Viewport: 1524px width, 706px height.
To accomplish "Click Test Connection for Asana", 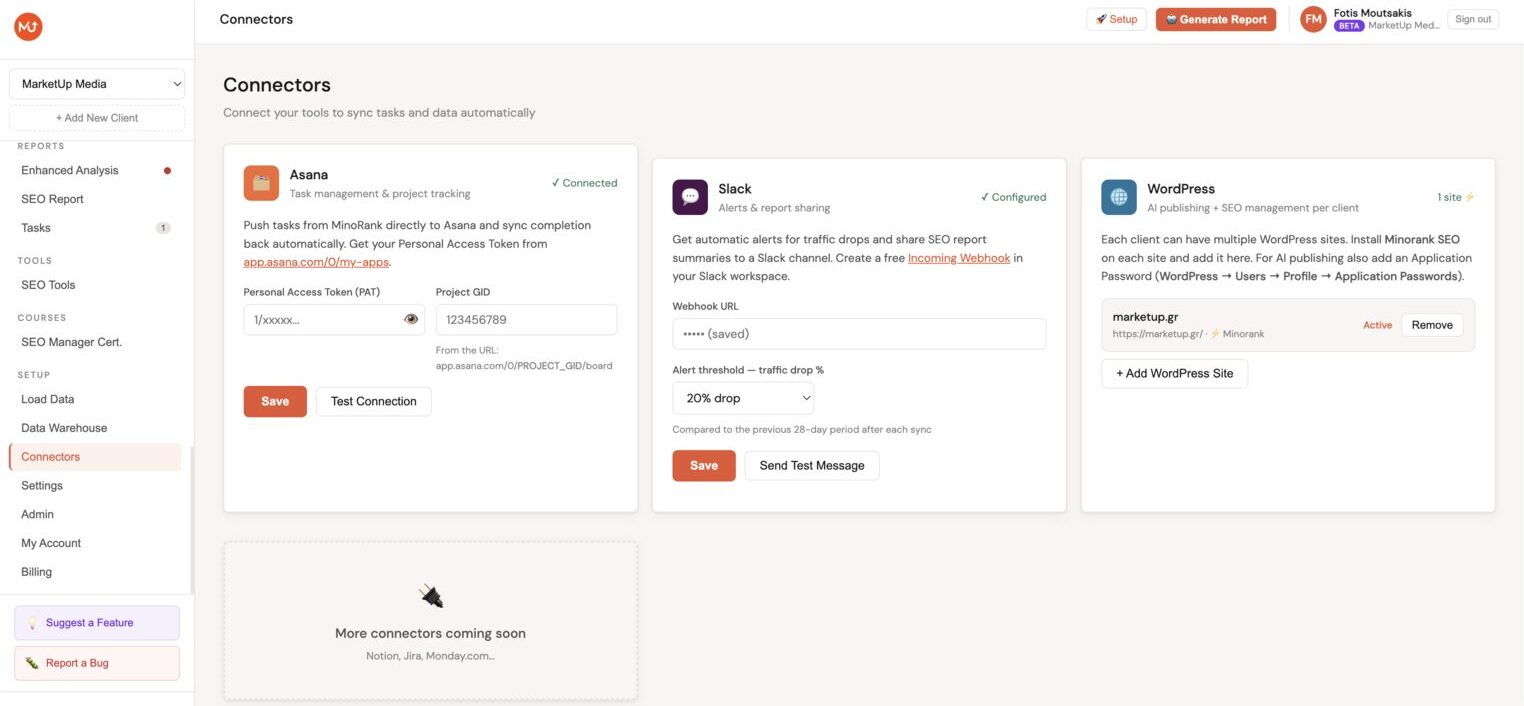I will [x=374, y=401].
